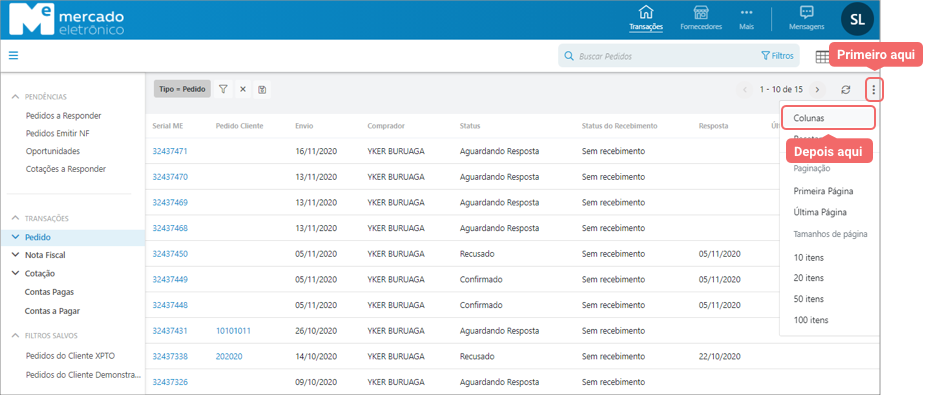
Task: Select Primeira Página in the menu
Action: 824,192
